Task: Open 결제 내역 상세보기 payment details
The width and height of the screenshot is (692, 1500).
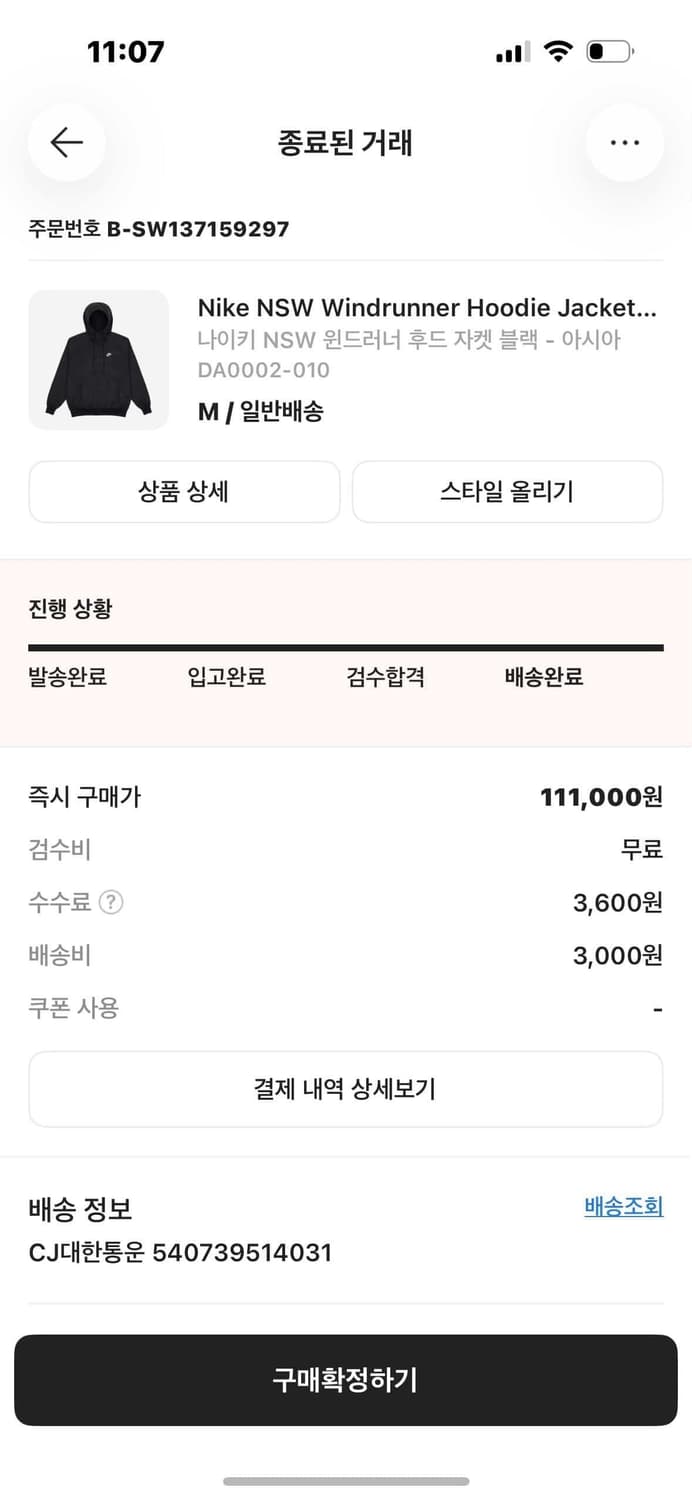Action: (x=346, y=1088)
